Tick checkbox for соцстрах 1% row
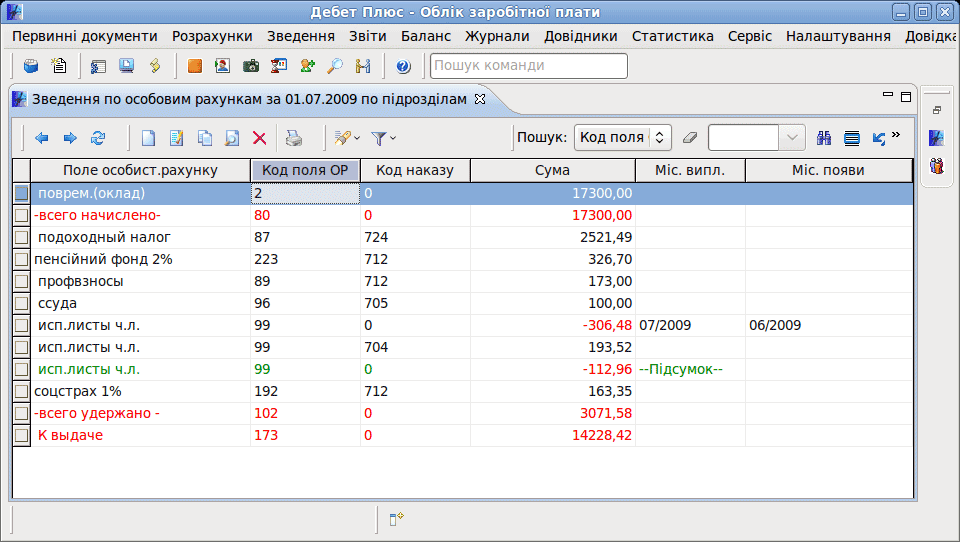The height and width of the screenshot is (542, 960). point(21,391)
